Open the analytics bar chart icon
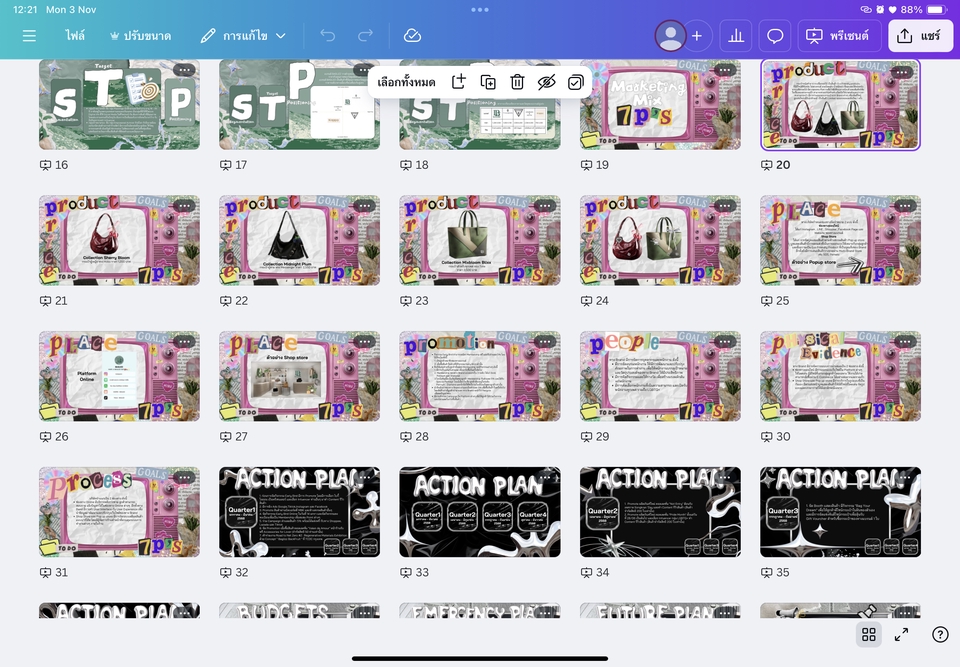960x667 pixels. point(736,36)
